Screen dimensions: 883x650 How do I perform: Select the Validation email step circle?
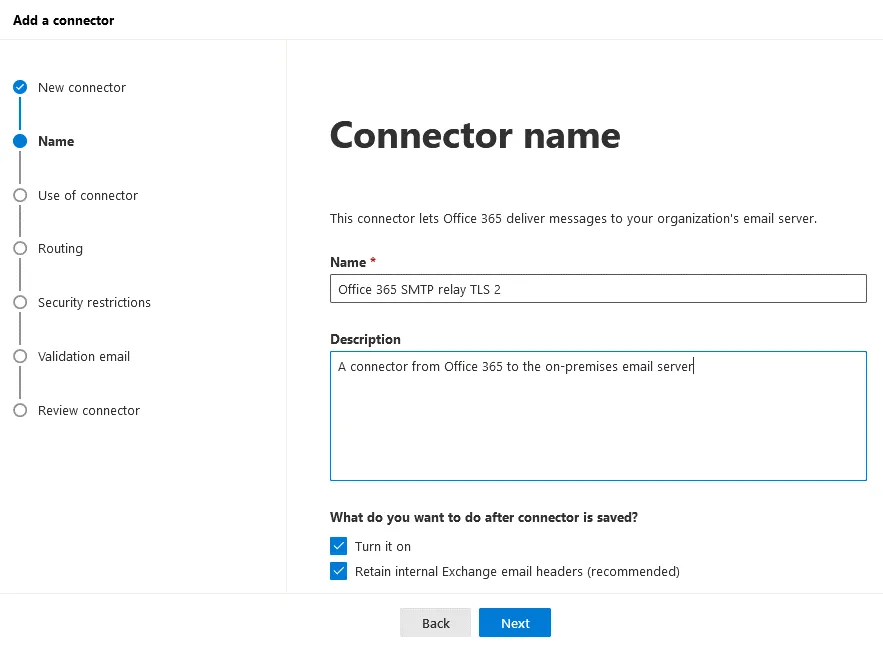(x=20, y=356)
